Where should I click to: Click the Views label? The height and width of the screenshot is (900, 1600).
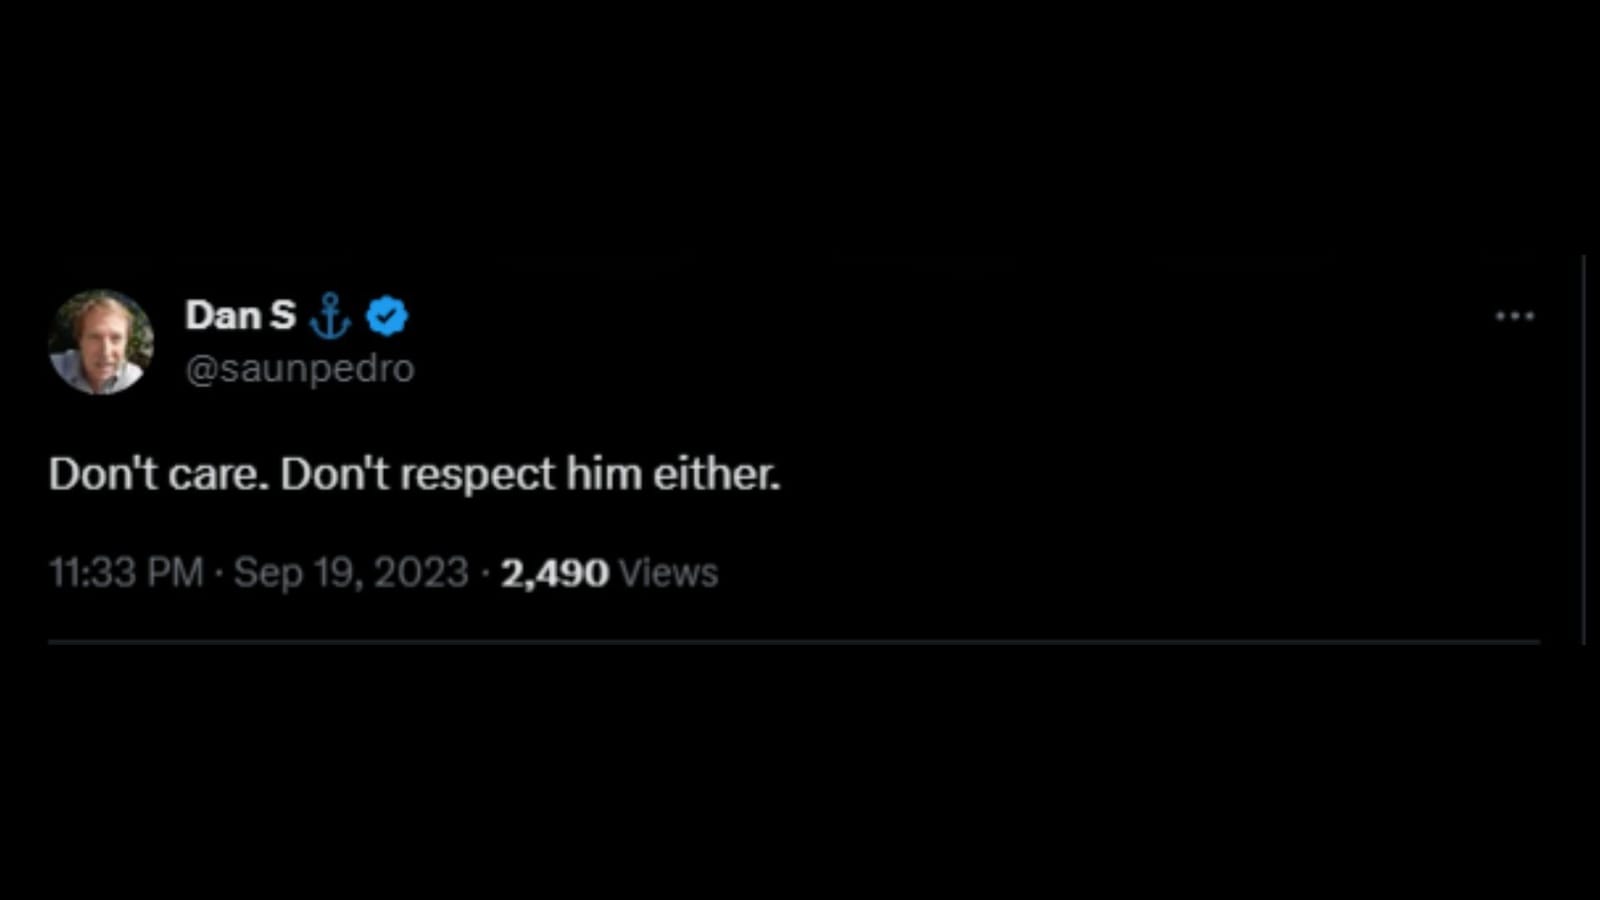668,573
